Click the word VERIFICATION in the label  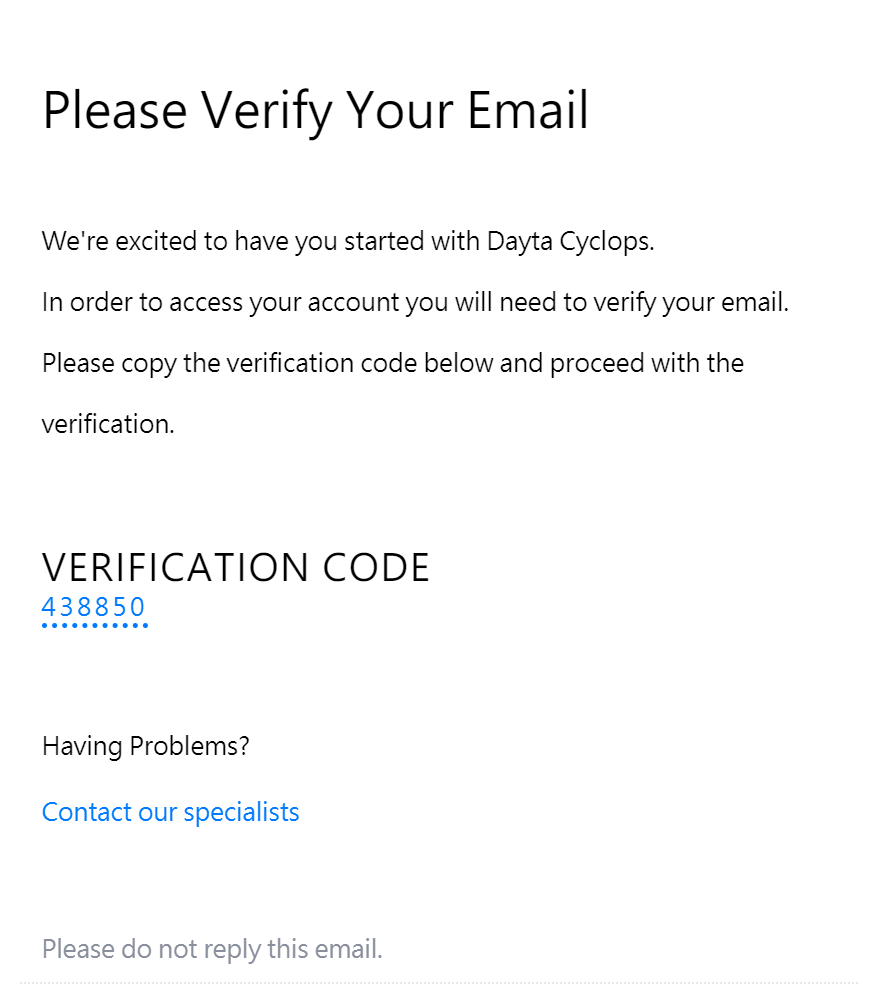175,567
